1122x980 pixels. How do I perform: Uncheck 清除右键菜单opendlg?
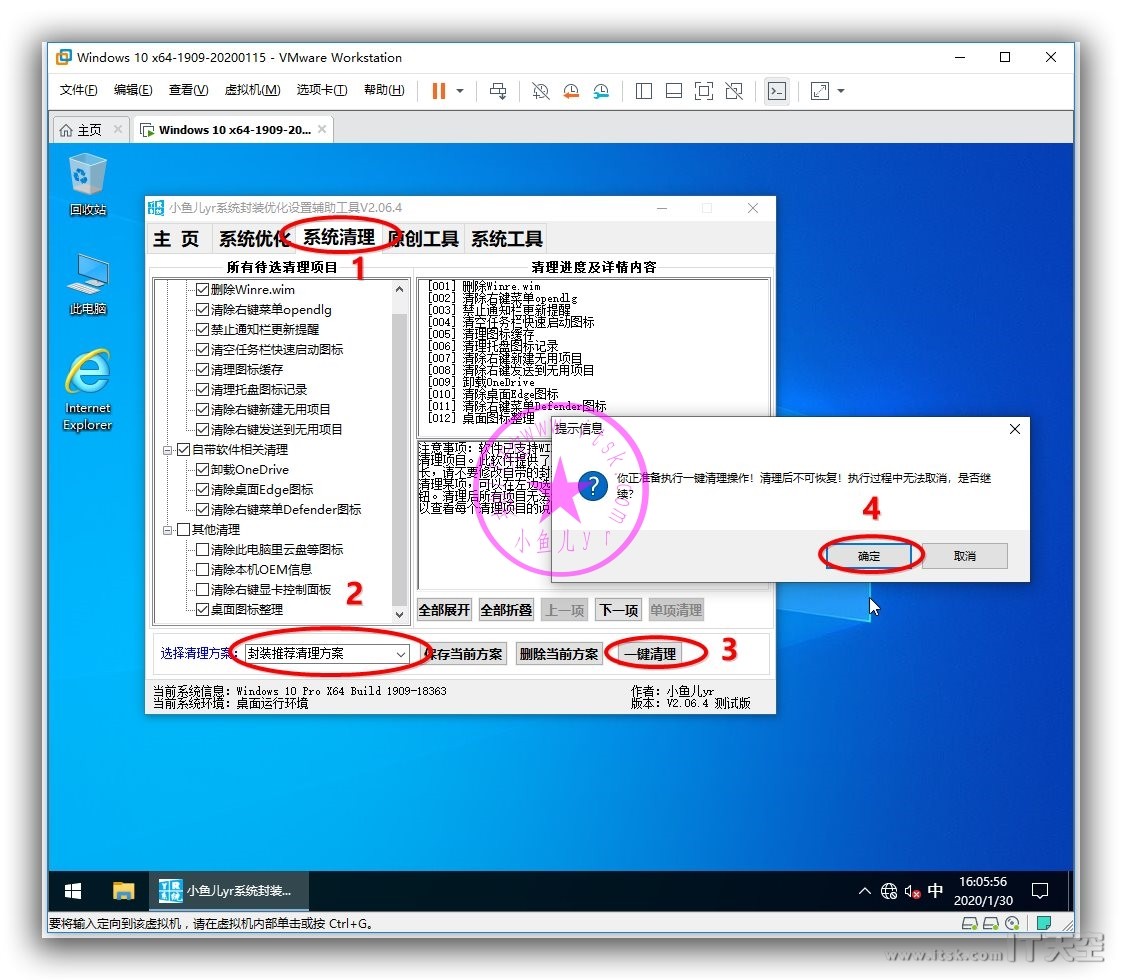pyautogui.click(x=203, y=310)
